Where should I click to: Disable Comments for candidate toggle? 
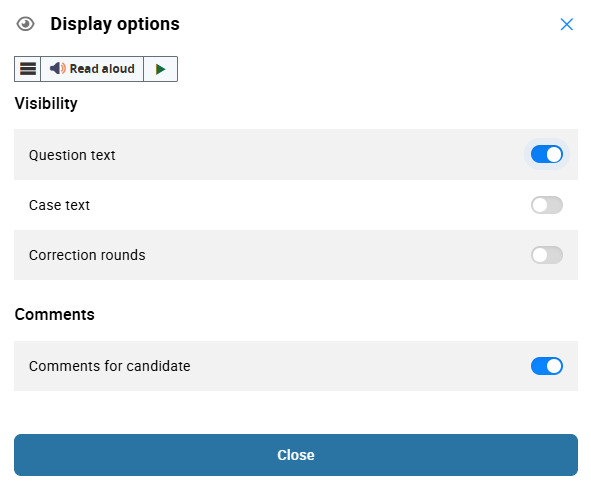pos(547,366)
